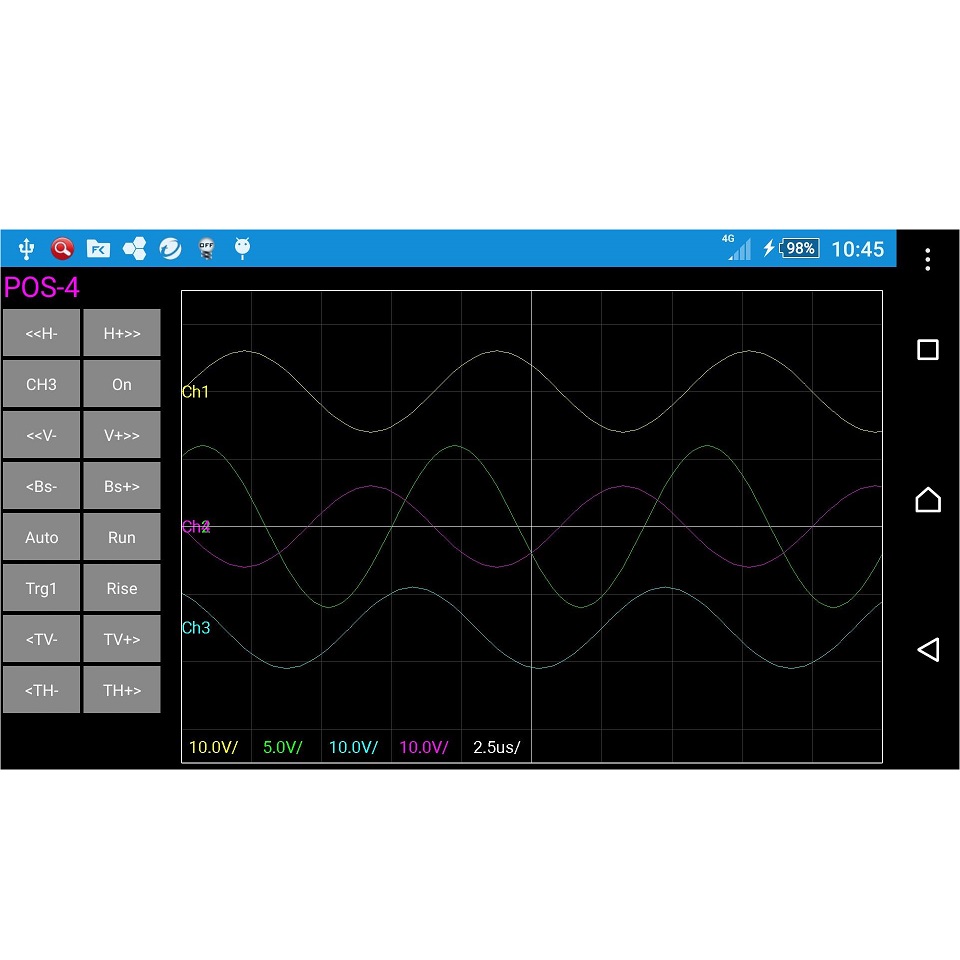Open recent apps with square icon

(927, 350)
